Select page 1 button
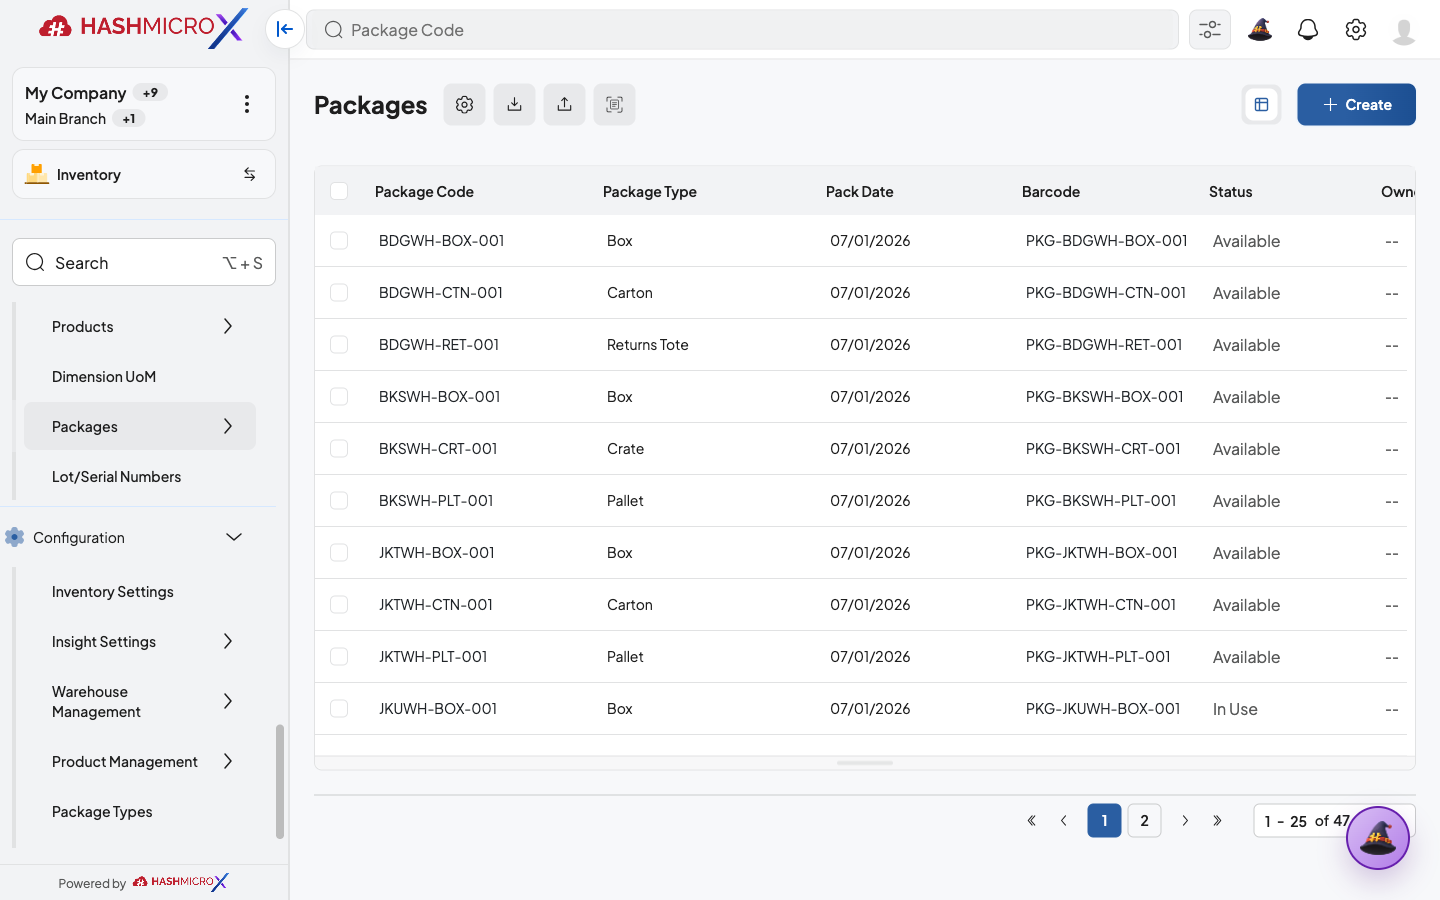 click(x=1104, y=820)
